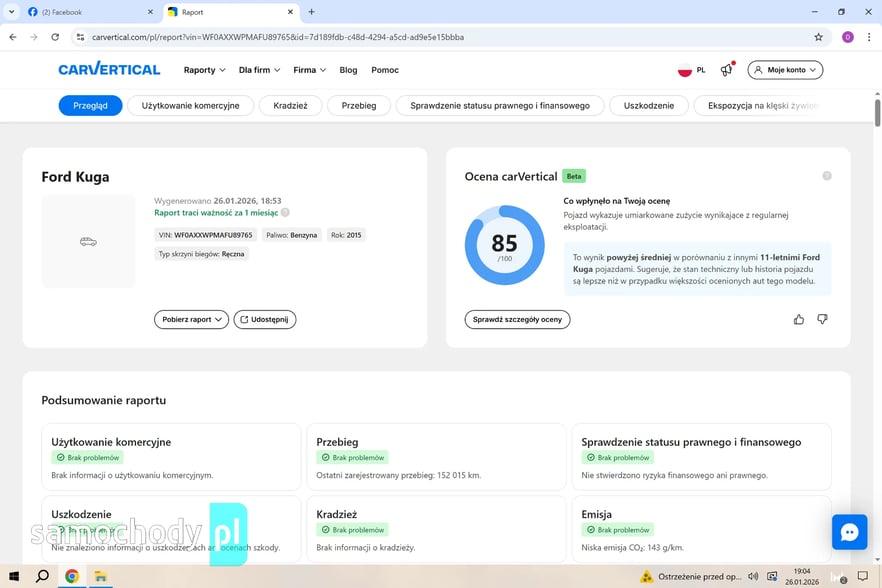Click the Typ skrzyni biegów: Ręczna tag
Viewport: 882px width, 588px height.
coord(201,254)
